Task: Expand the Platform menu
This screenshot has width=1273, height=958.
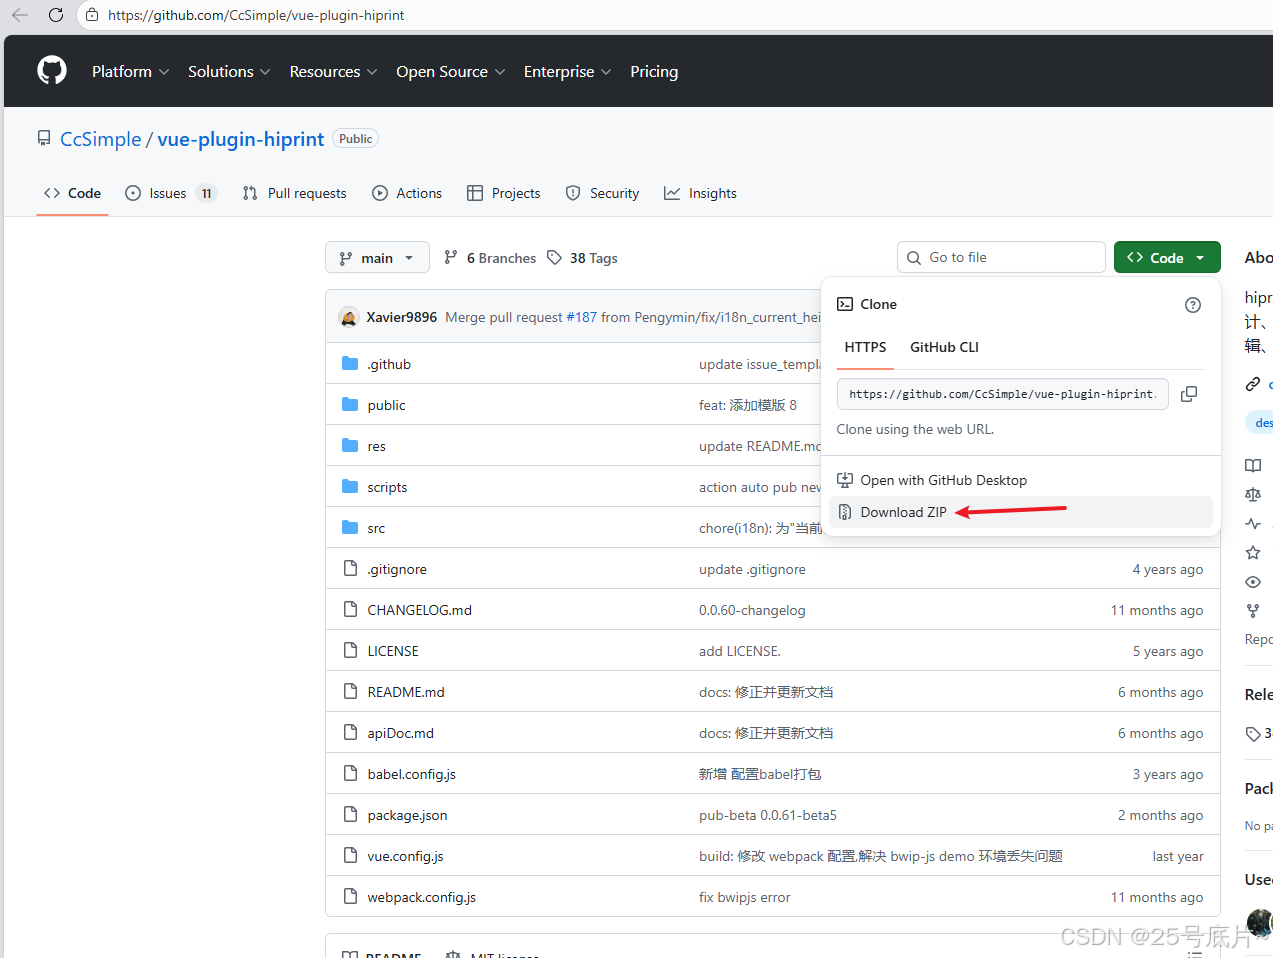Action: (130, 72)
